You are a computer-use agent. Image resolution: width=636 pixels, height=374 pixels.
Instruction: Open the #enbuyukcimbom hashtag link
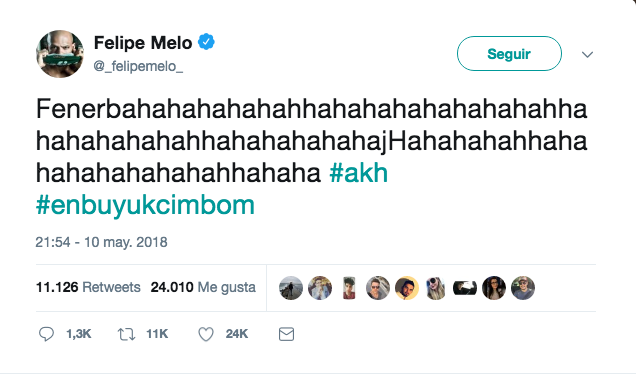145,206
